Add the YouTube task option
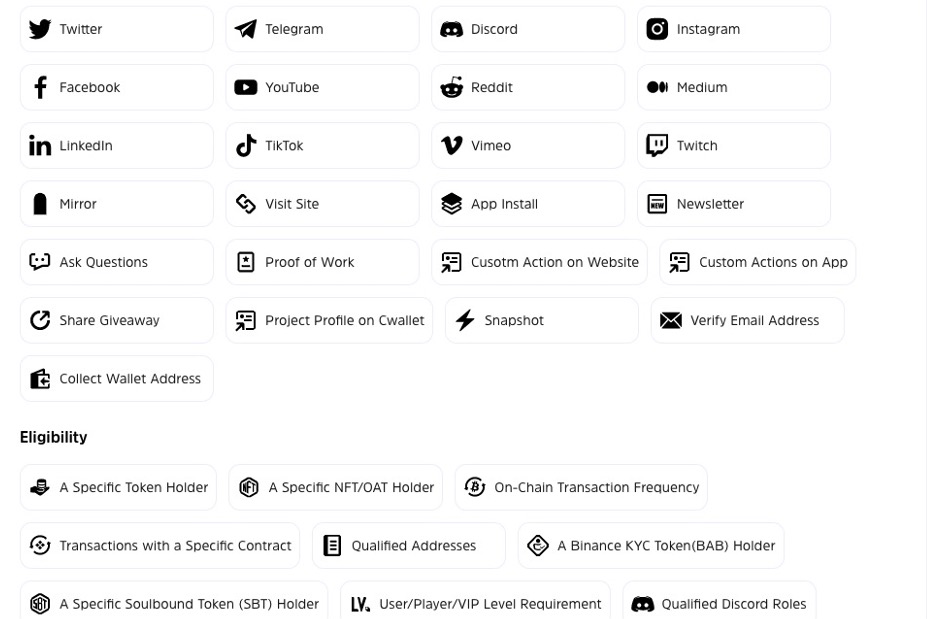The image size is (927, 619). [x=322, y=87]
